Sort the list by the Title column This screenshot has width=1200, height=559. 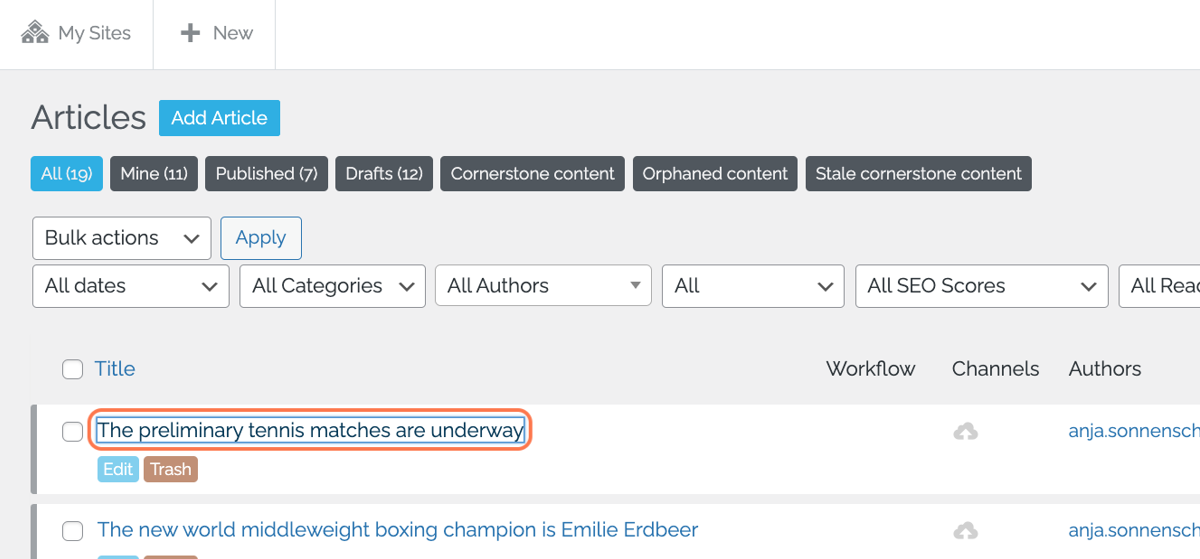[115, 369]
